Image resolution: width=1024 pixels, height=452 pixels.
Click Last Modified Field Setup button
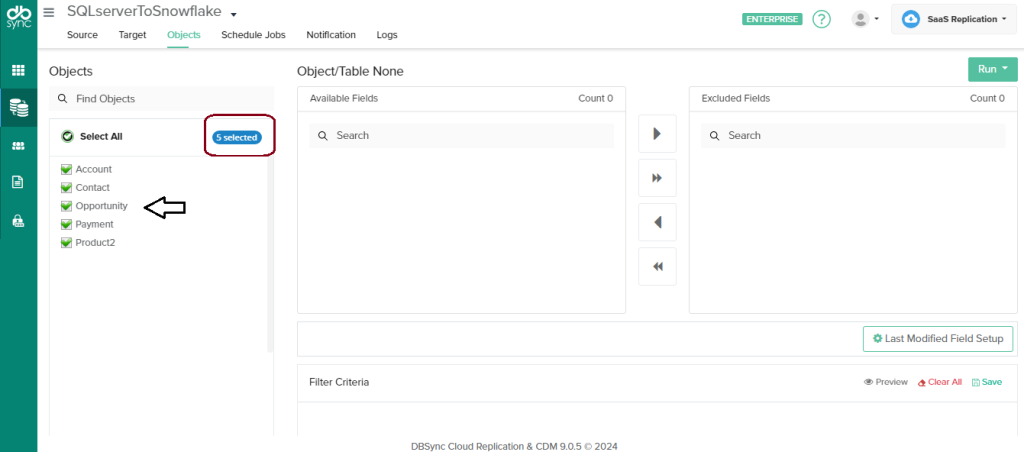point(938,339)
